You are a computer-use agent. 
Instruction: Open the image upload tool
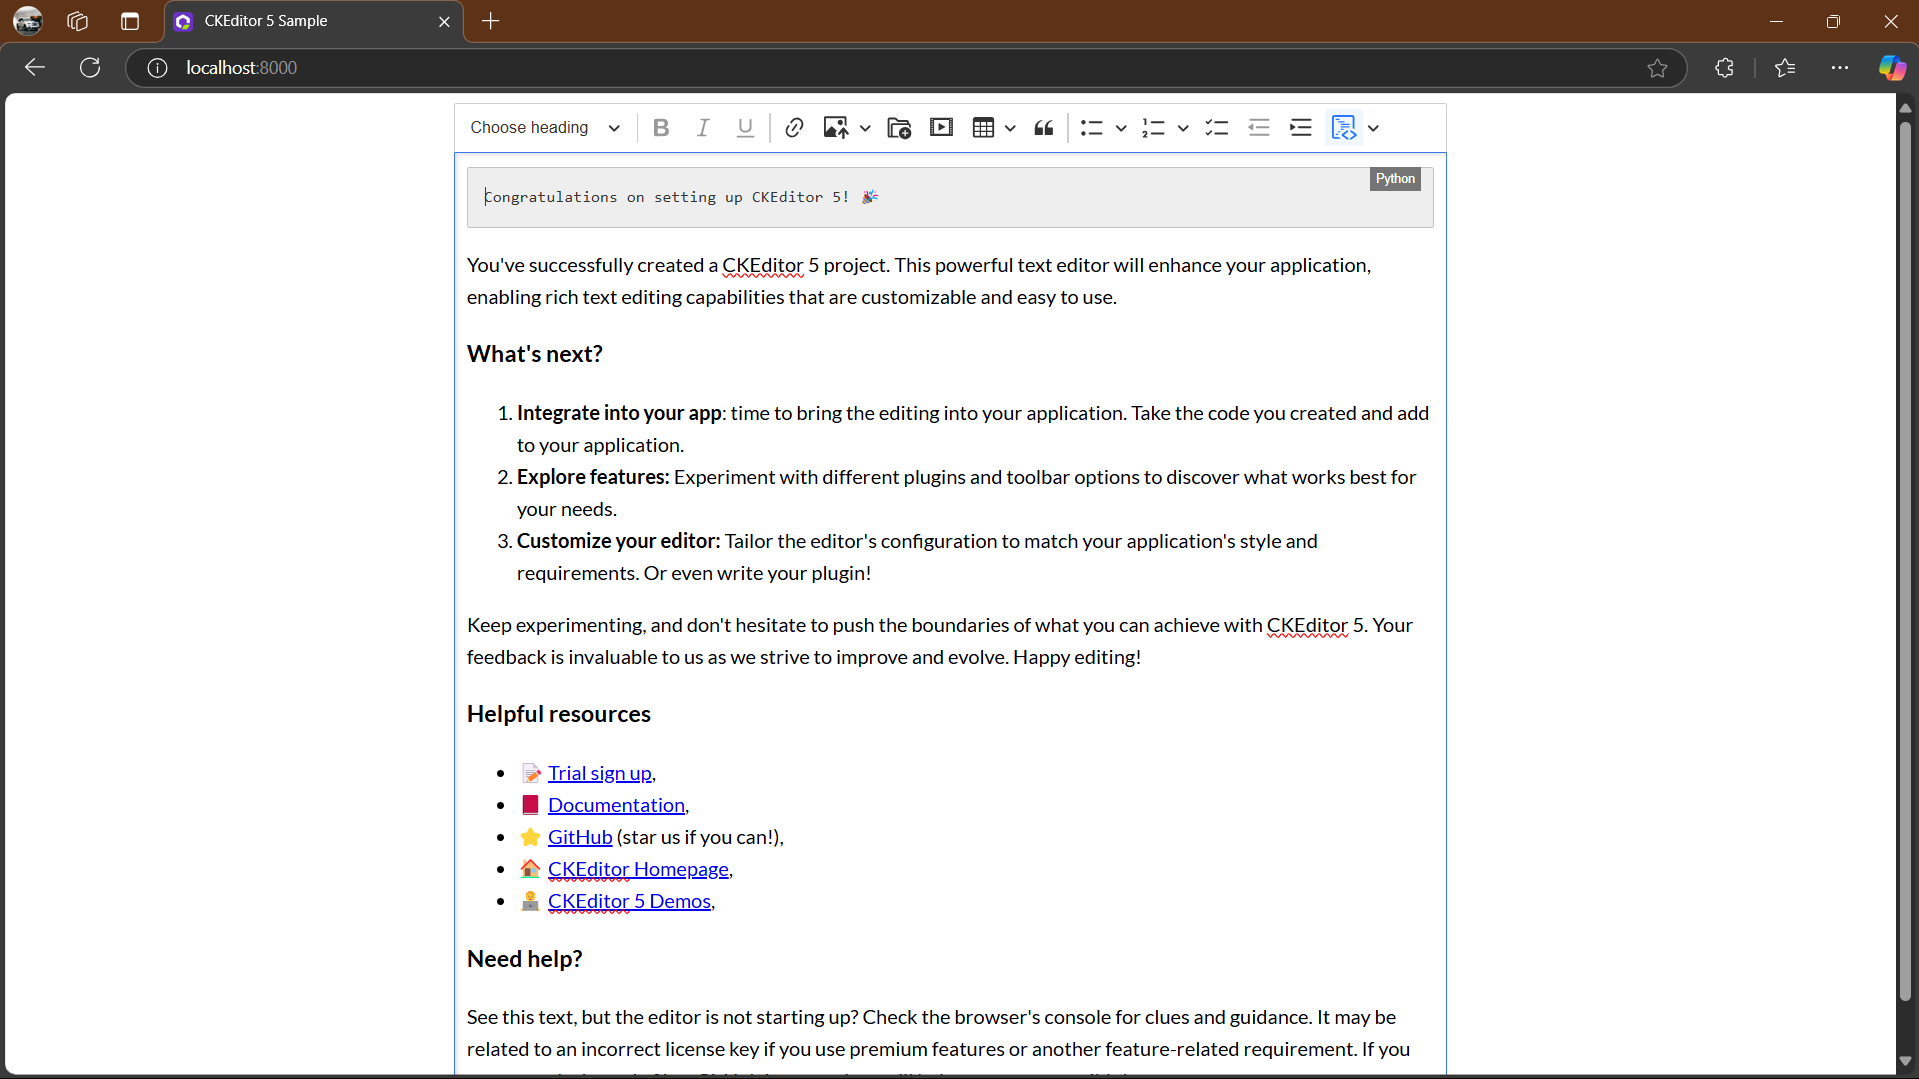click(839, 128)
